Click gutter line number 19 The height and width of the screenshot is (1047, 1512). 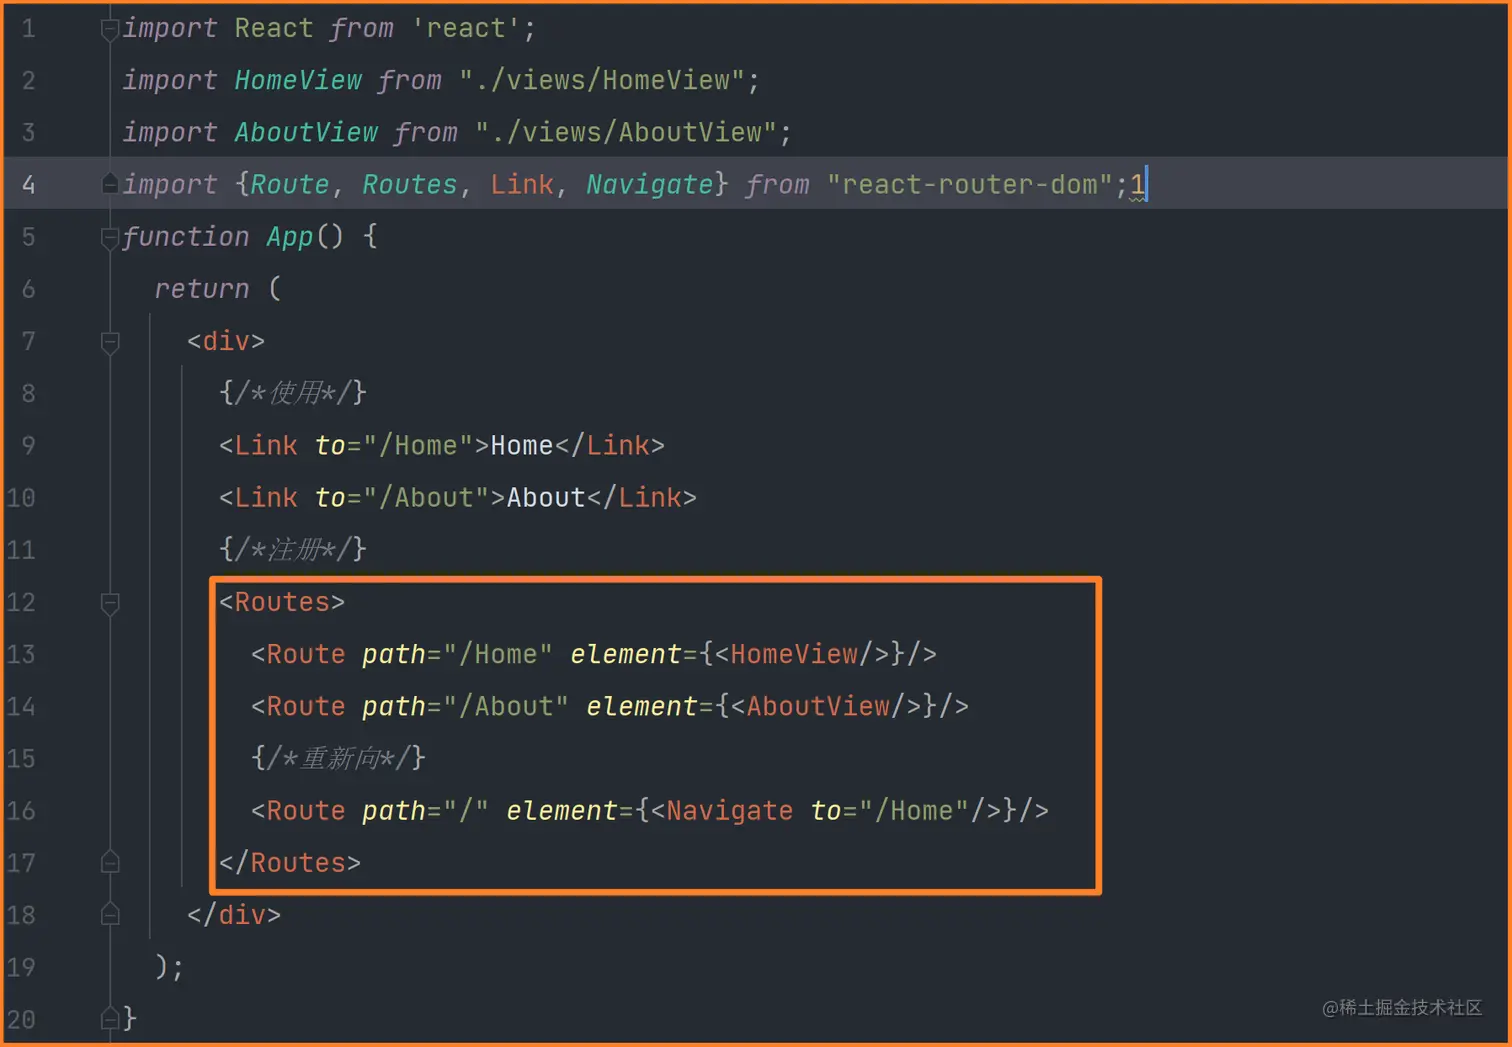(21, 967)
